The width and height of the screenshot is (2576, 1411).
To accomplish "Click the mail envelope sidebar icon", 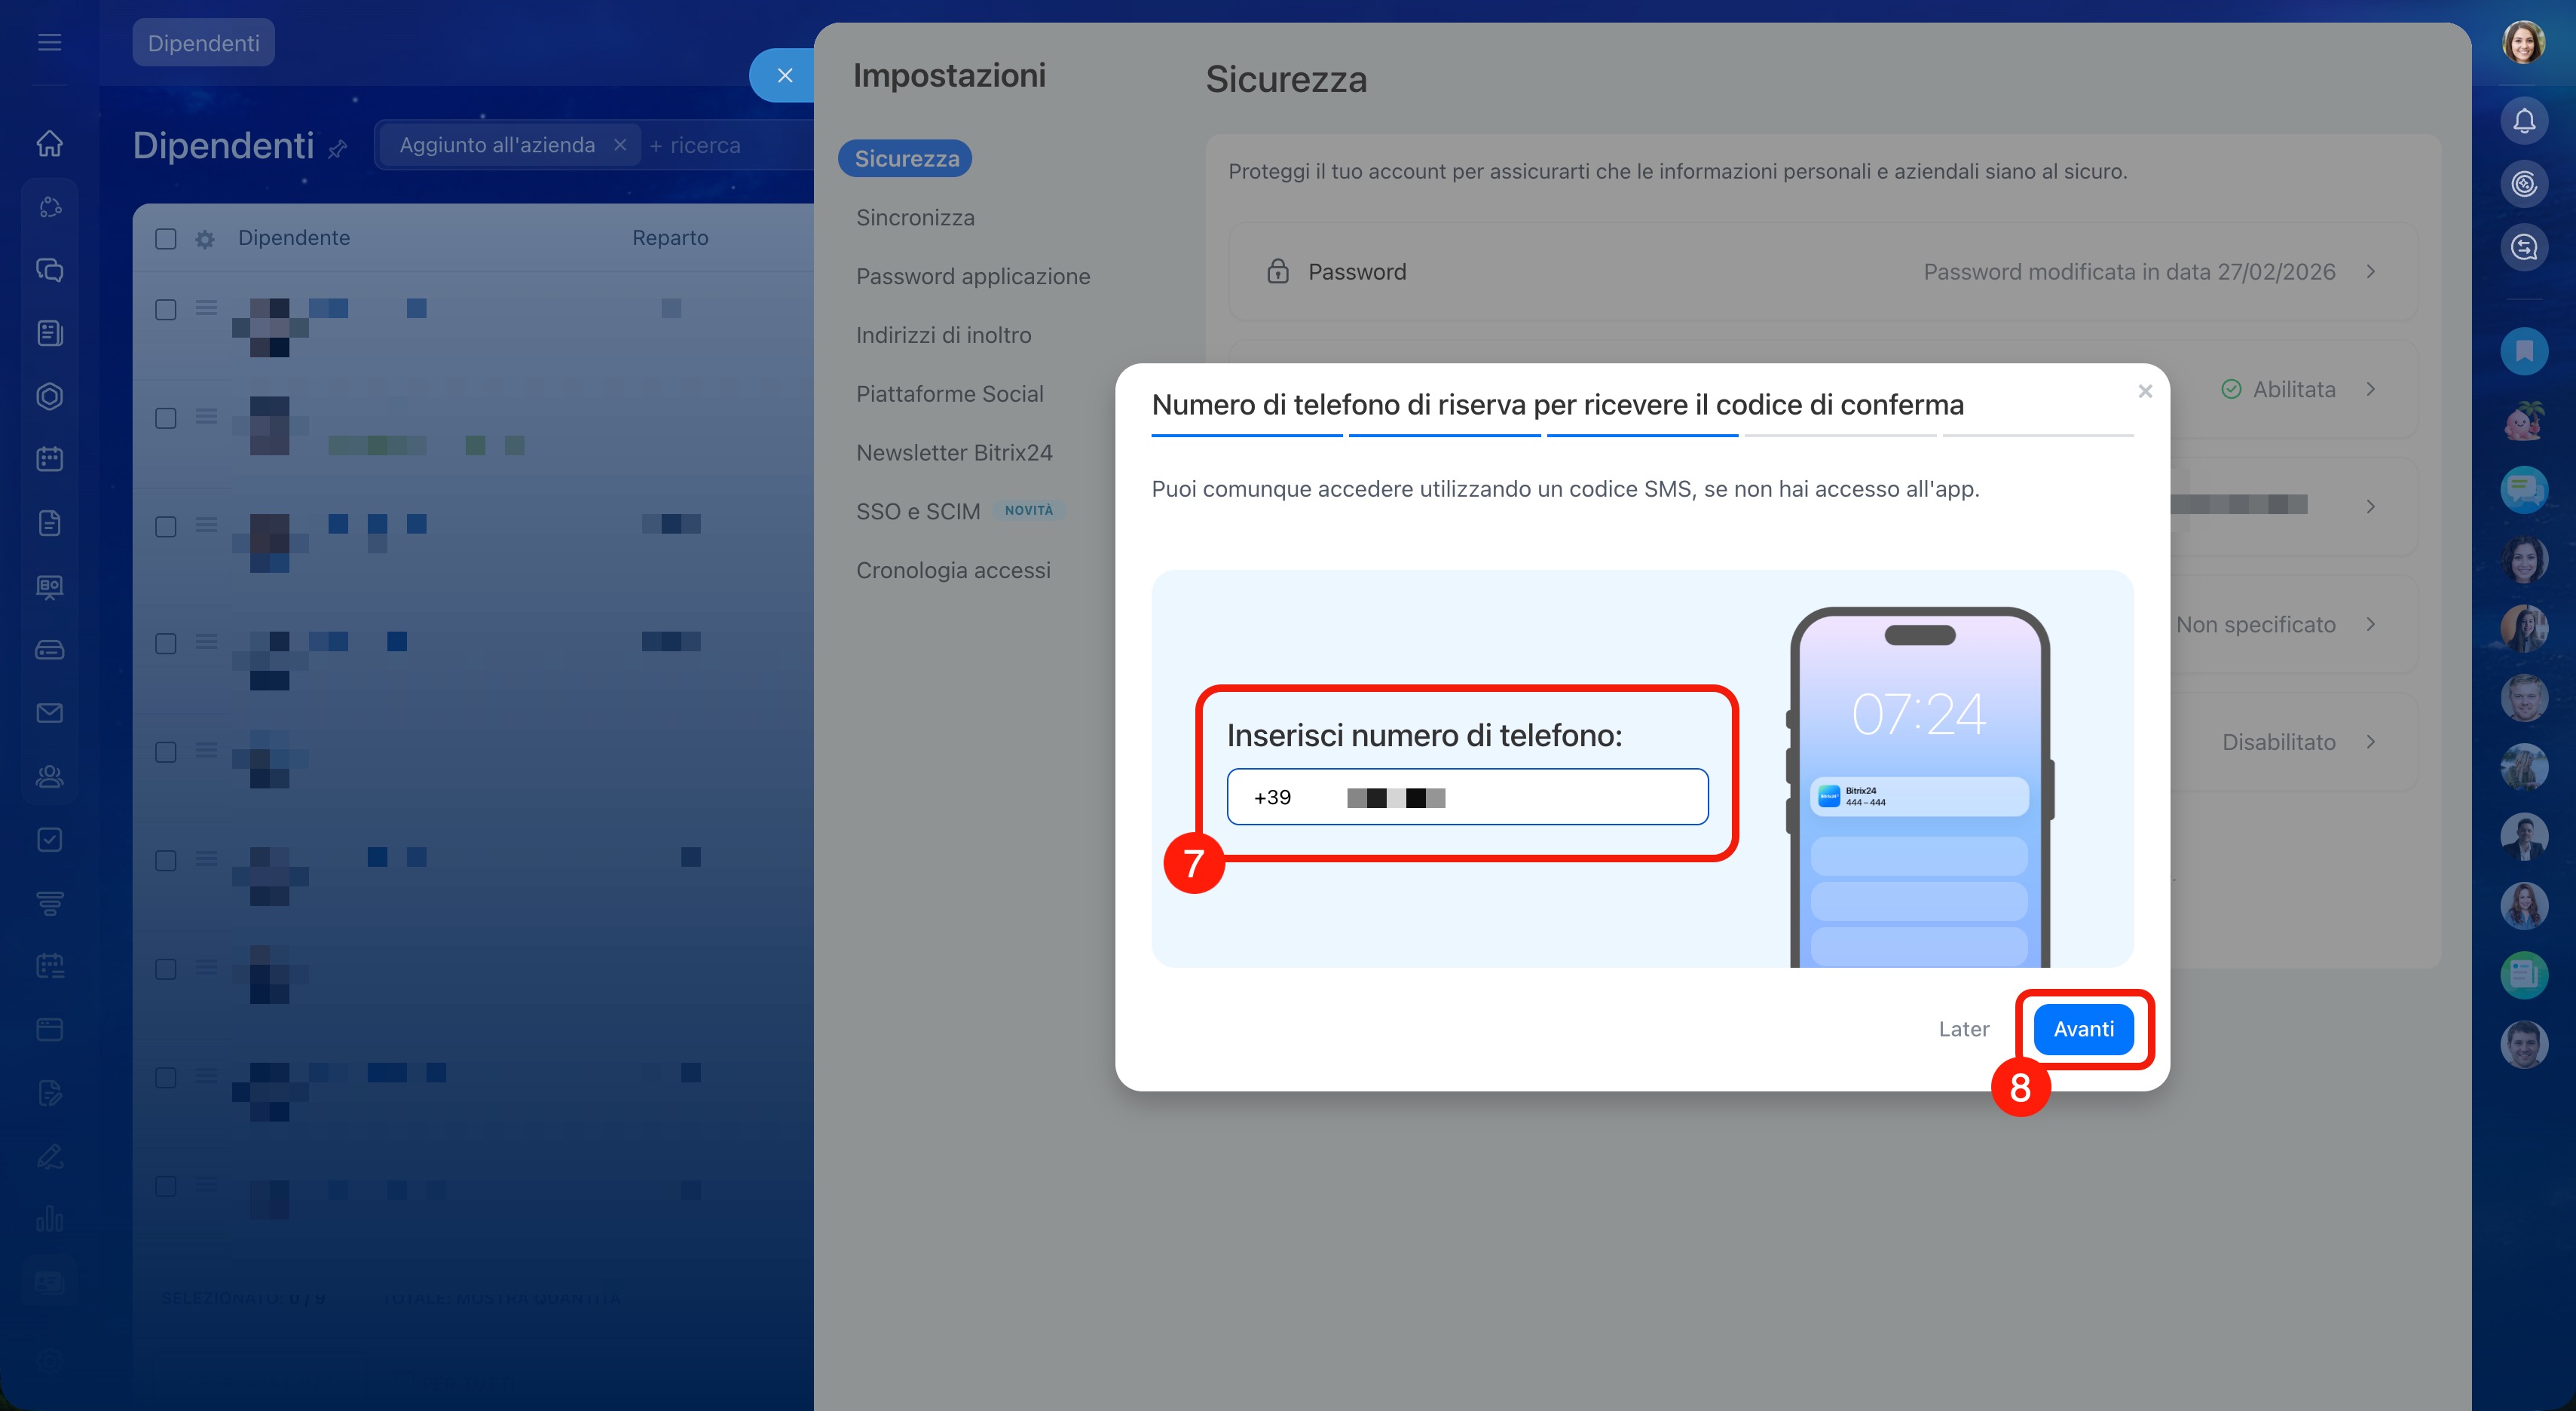I will coord(49,713).
